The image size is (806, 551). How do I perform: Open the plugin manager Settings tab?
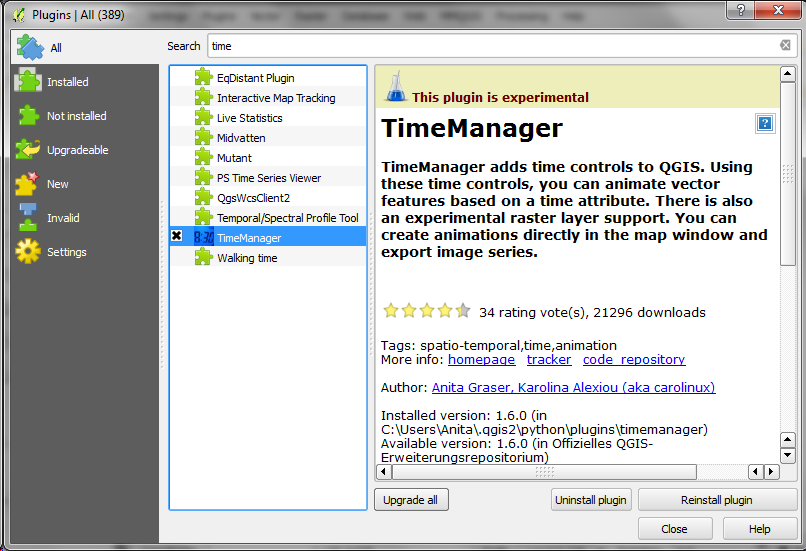(x=66, y=252)
